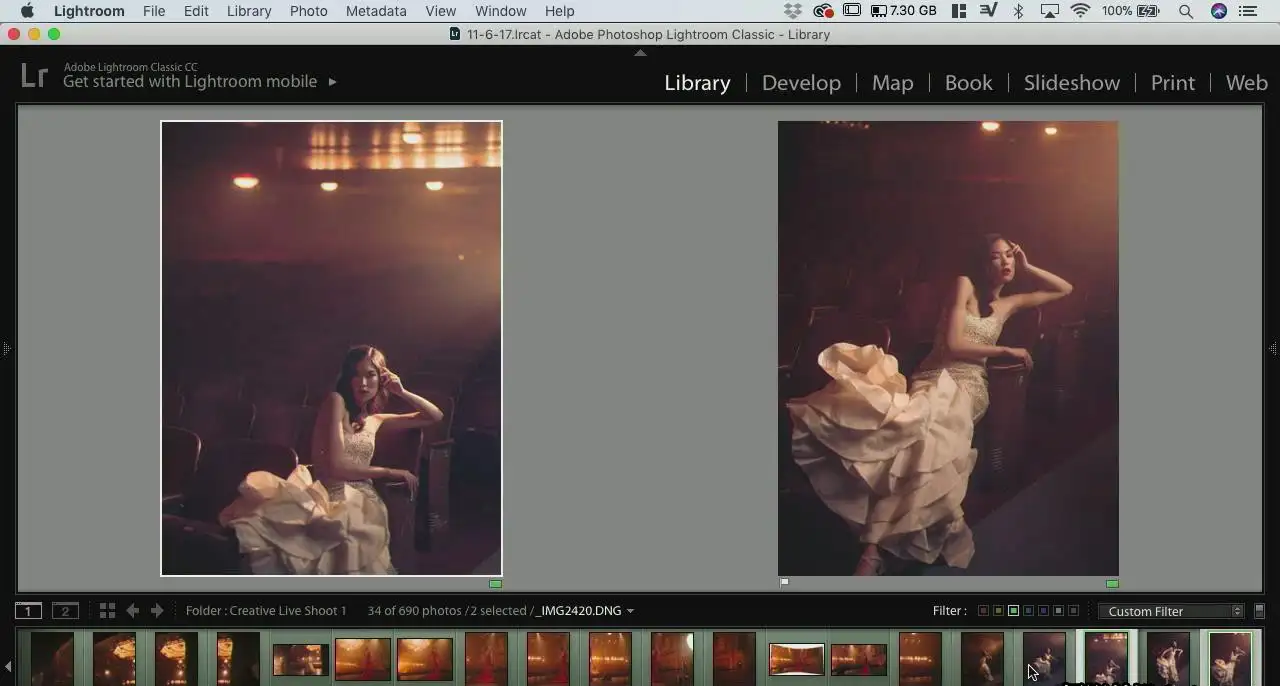Open Spotlight search in the menu bar

click(x=1186, y=11)
